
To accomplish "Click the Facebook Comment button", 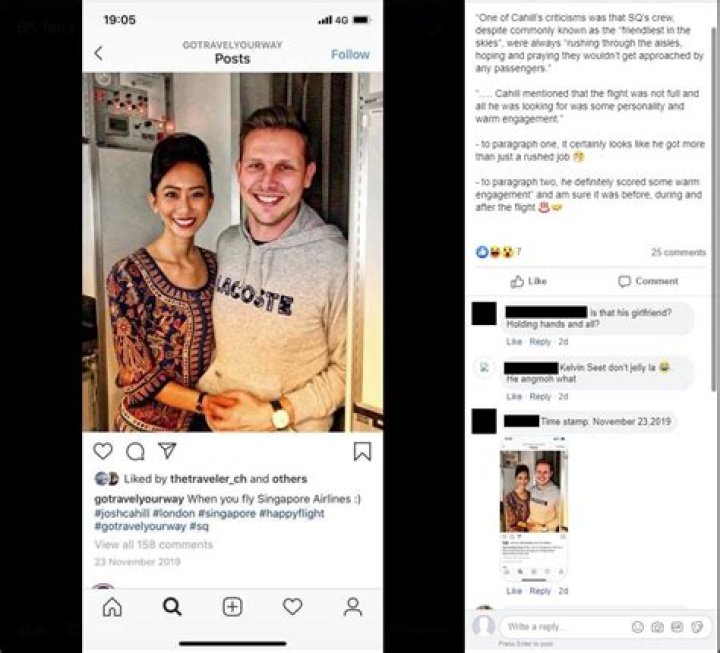I will click(648, 281).
